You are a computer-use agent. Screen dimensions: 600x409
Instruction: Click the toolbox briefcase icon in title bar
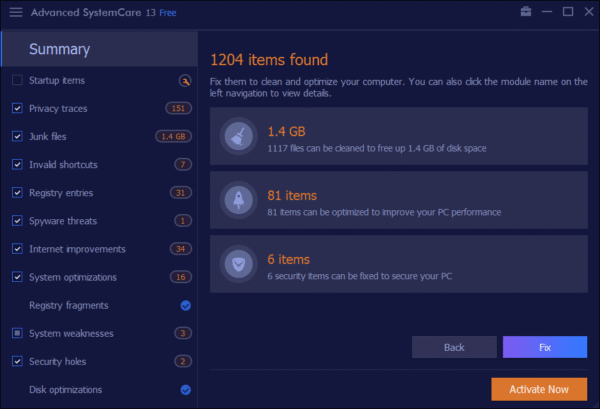(526, 12)
